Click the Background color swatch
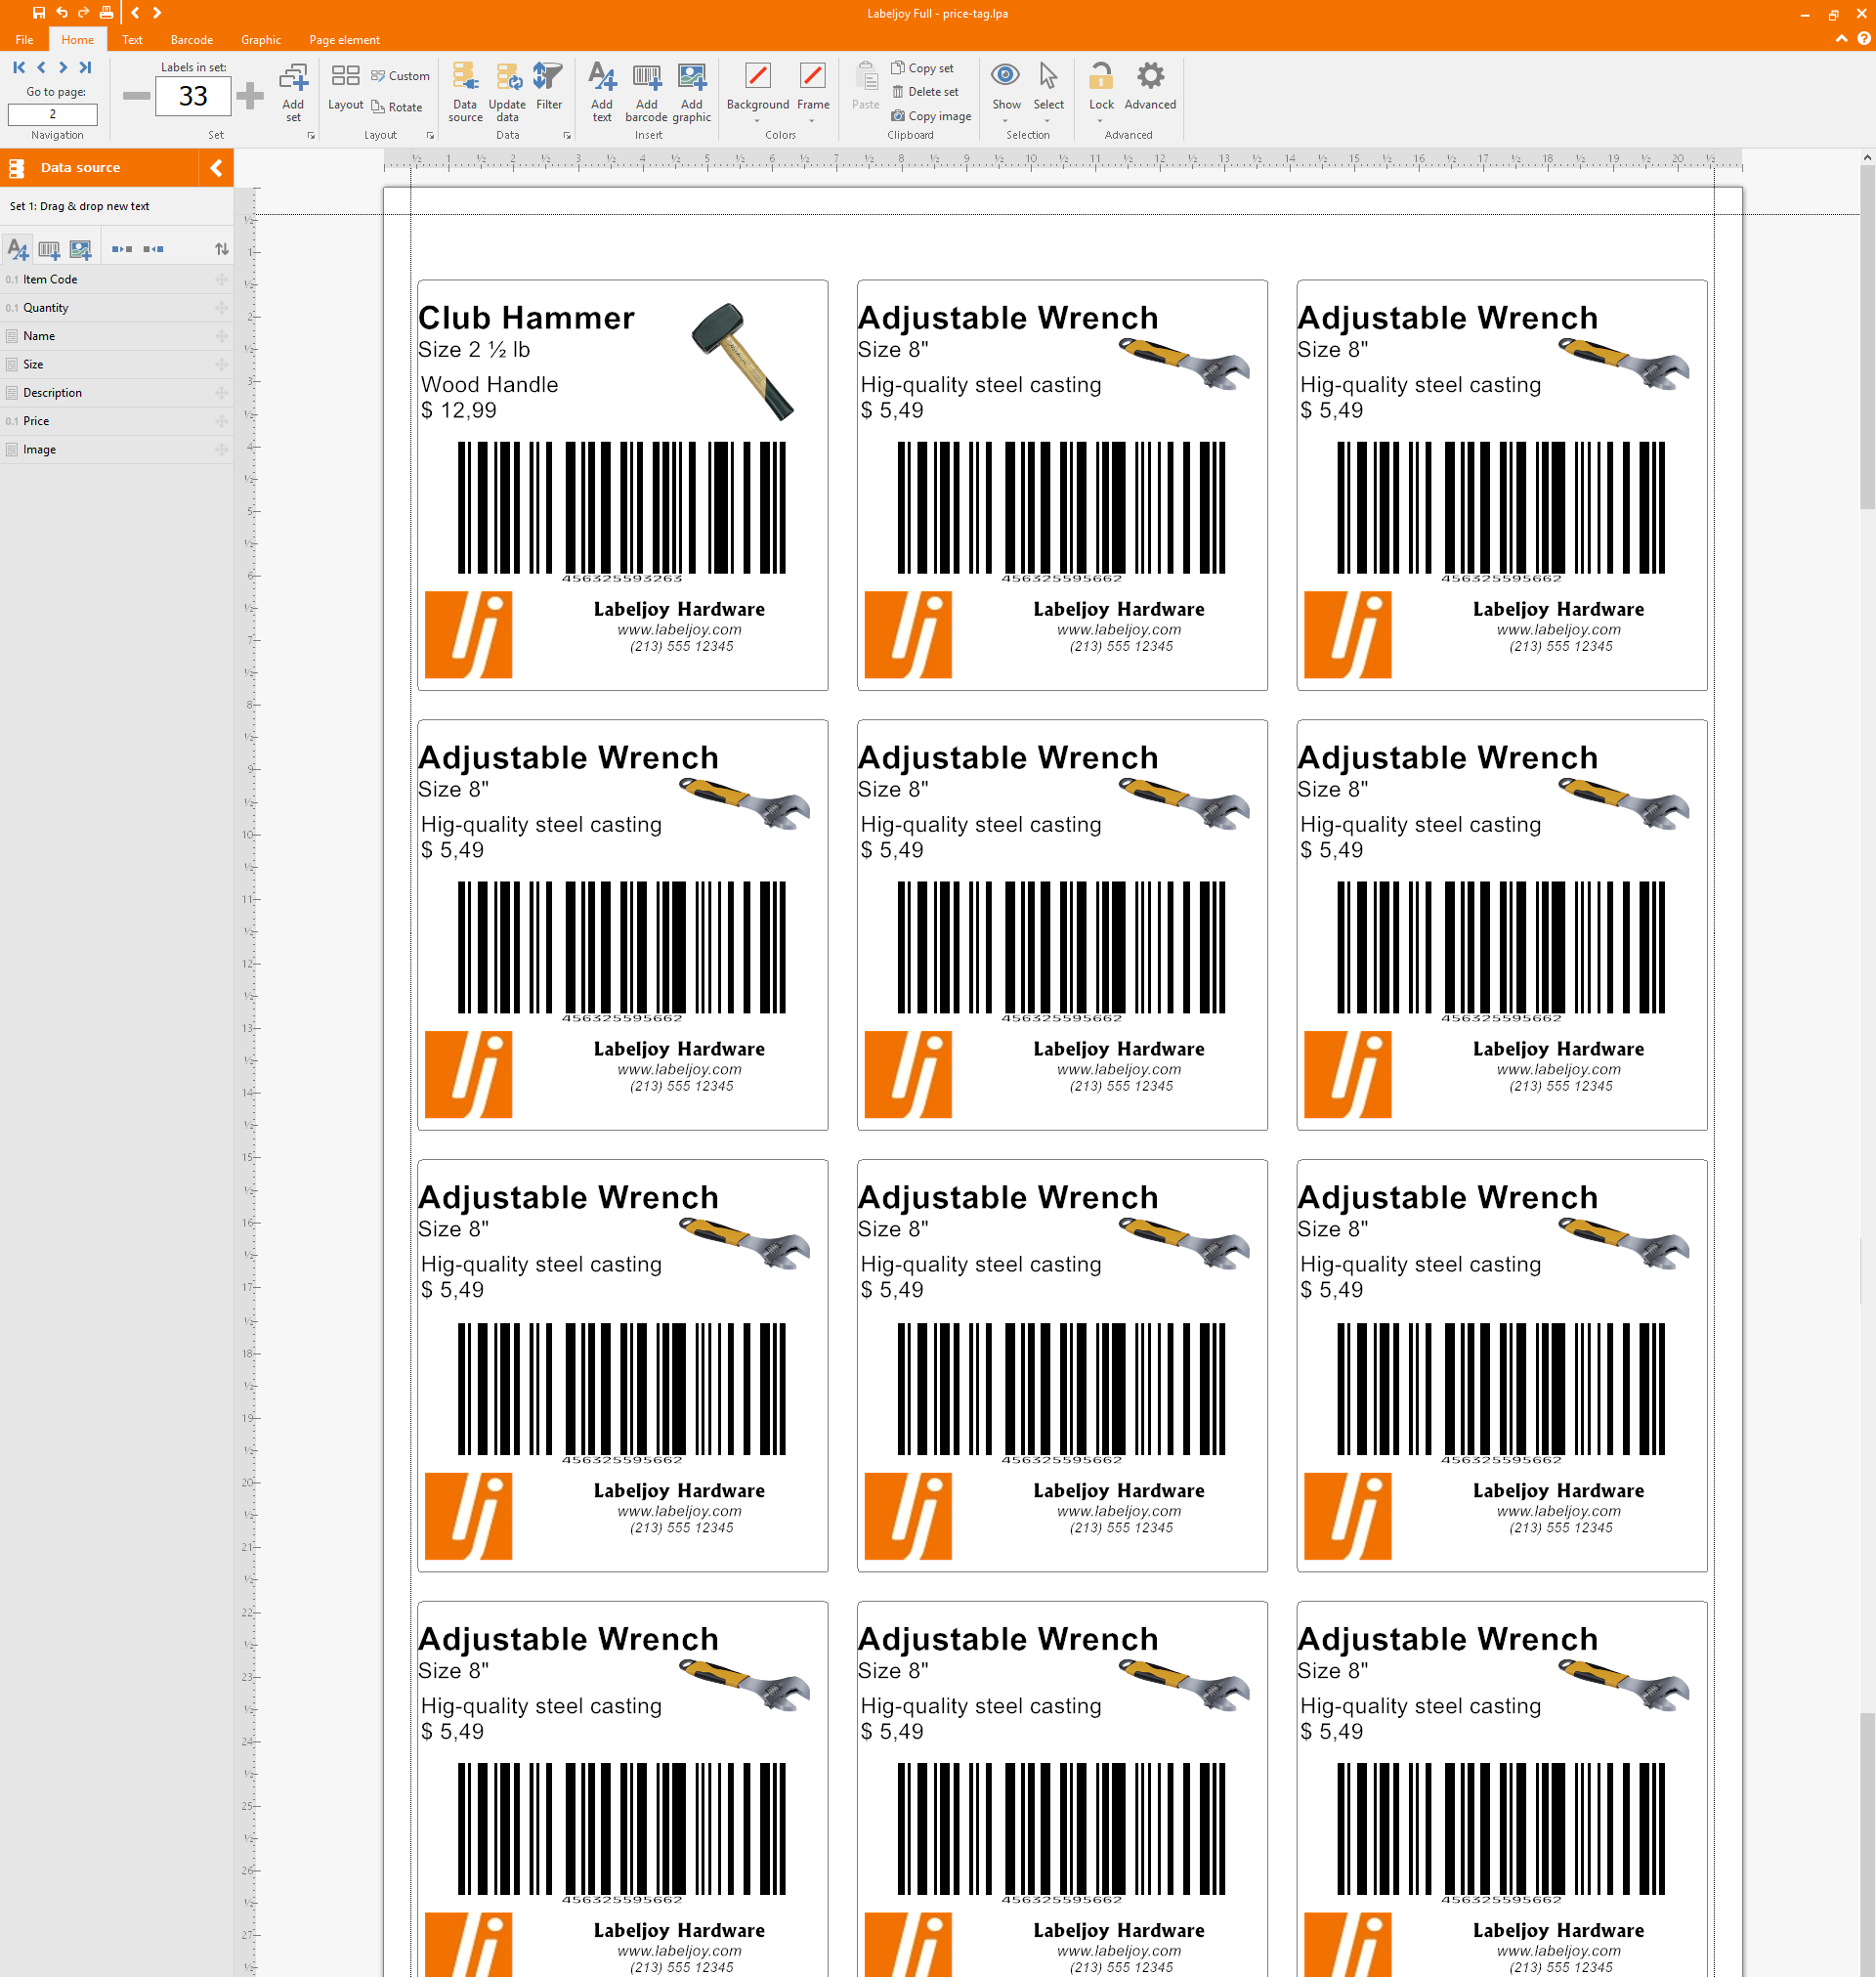The height and width of the screenshot is (1977, 1876). [x=758, y=76]
